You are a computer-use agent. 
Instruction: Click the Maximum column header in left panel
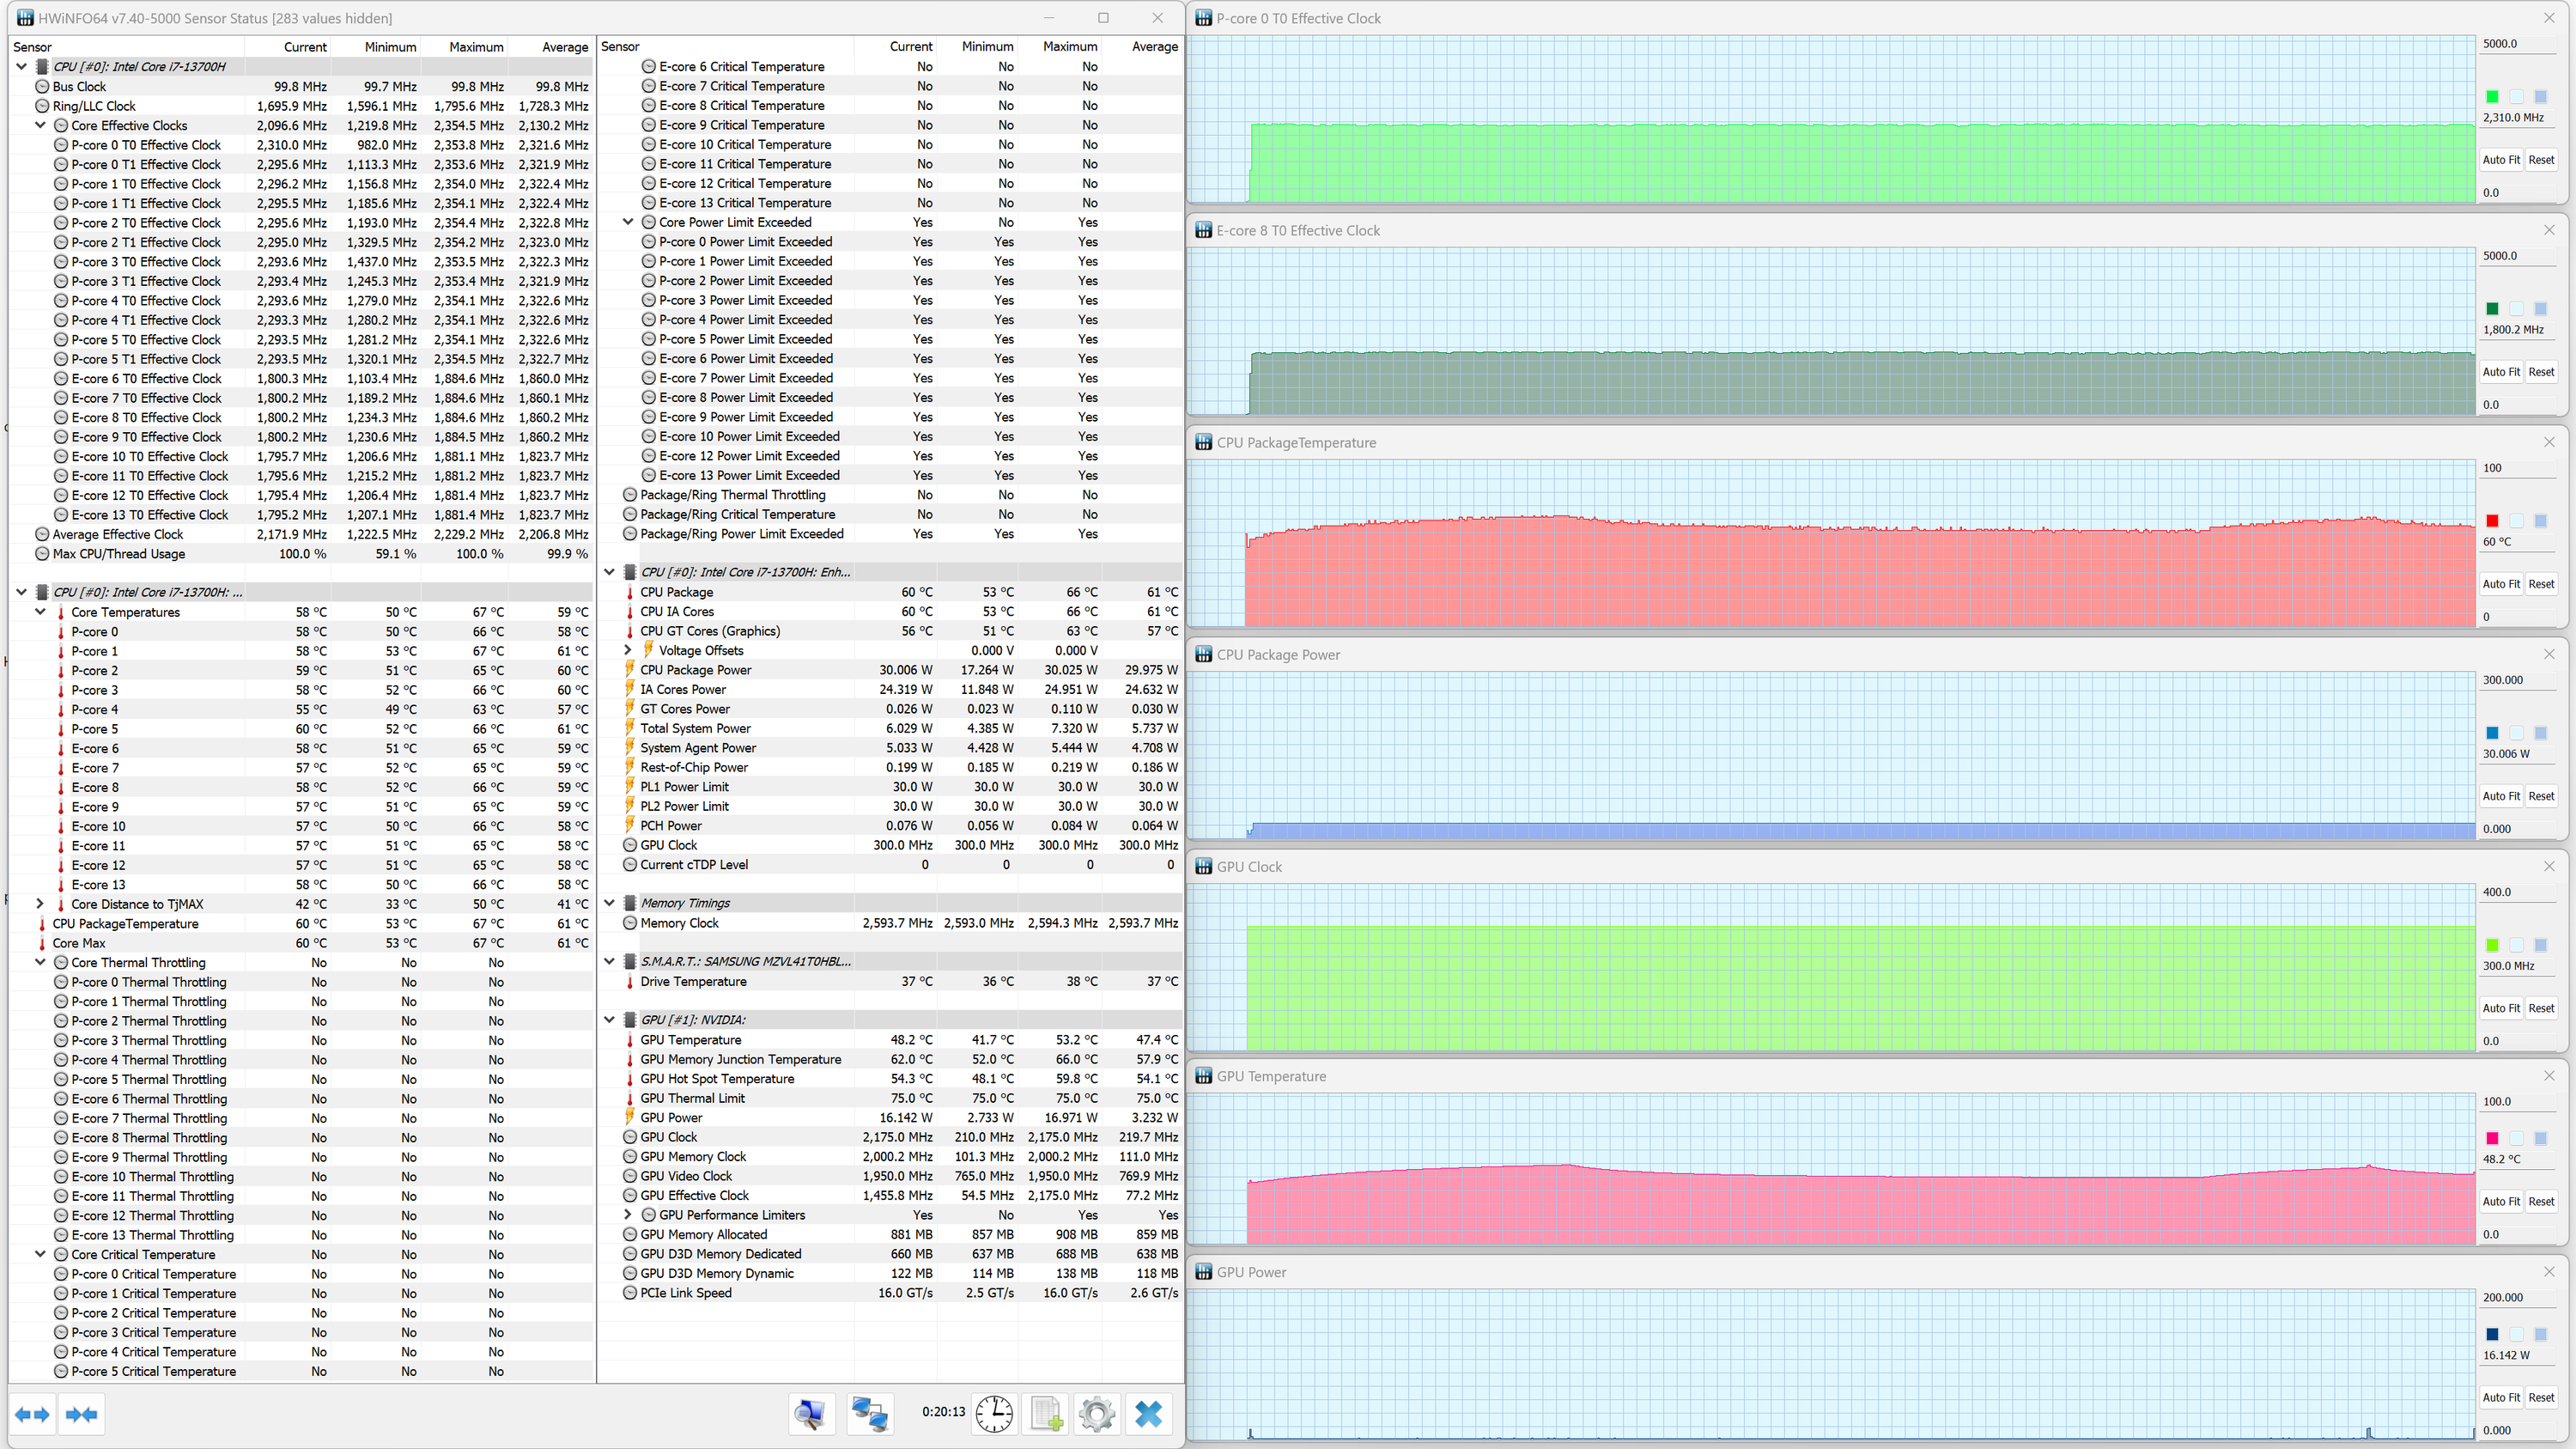click(476, 47)
